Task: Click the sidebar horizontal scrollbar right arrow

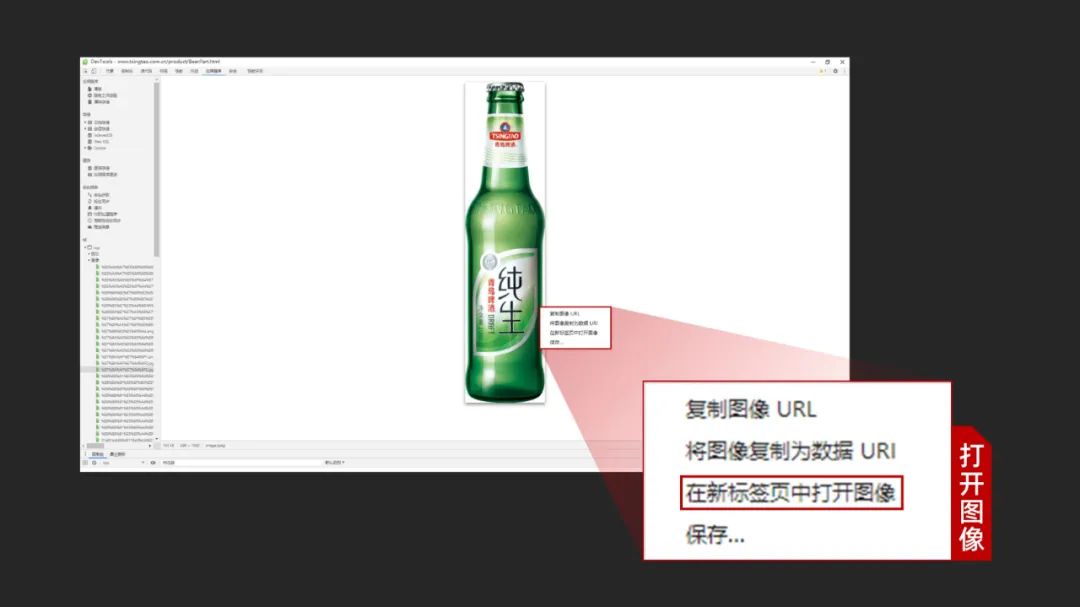Action: (x=149, y=446)
